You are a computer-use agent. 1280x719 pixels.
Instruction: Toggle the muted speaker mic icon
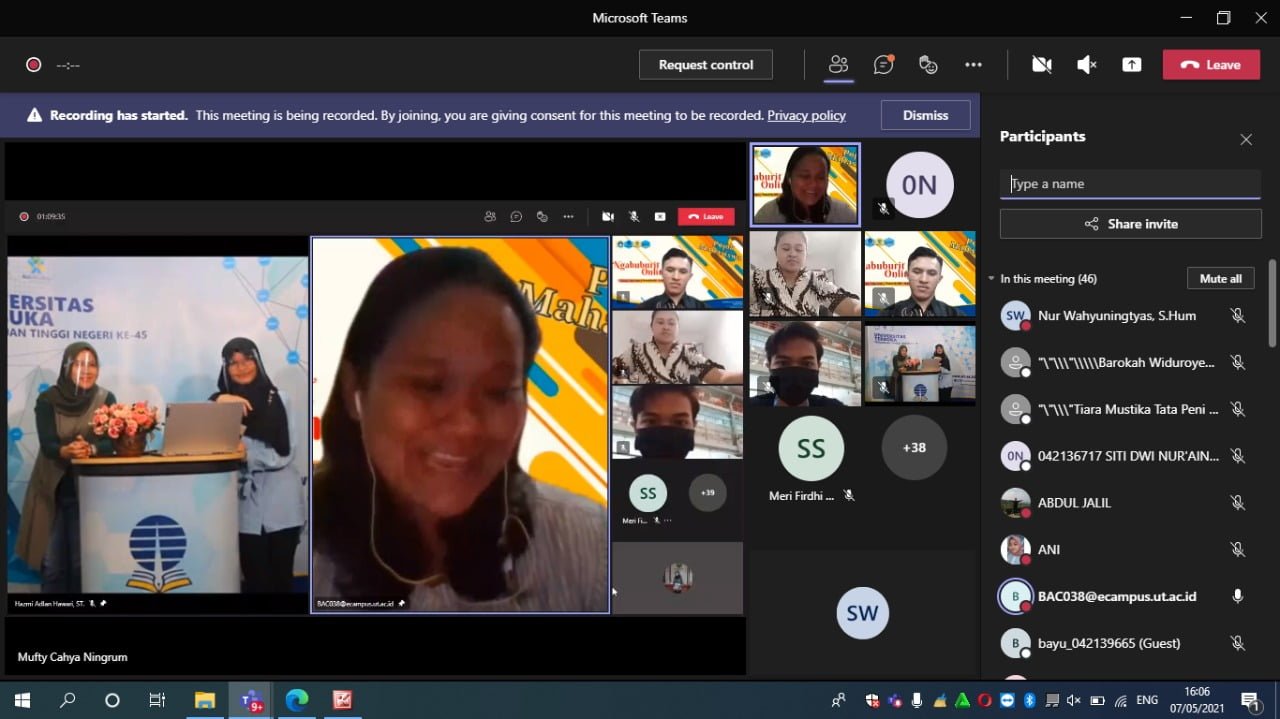pyautogui.click(x=1087, y=65)
